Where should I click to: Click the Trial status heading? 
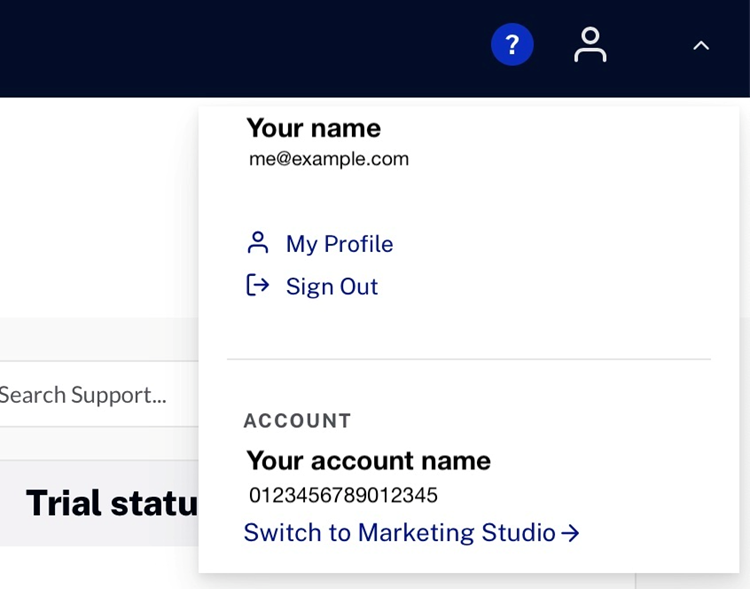[x=112, y=503]
